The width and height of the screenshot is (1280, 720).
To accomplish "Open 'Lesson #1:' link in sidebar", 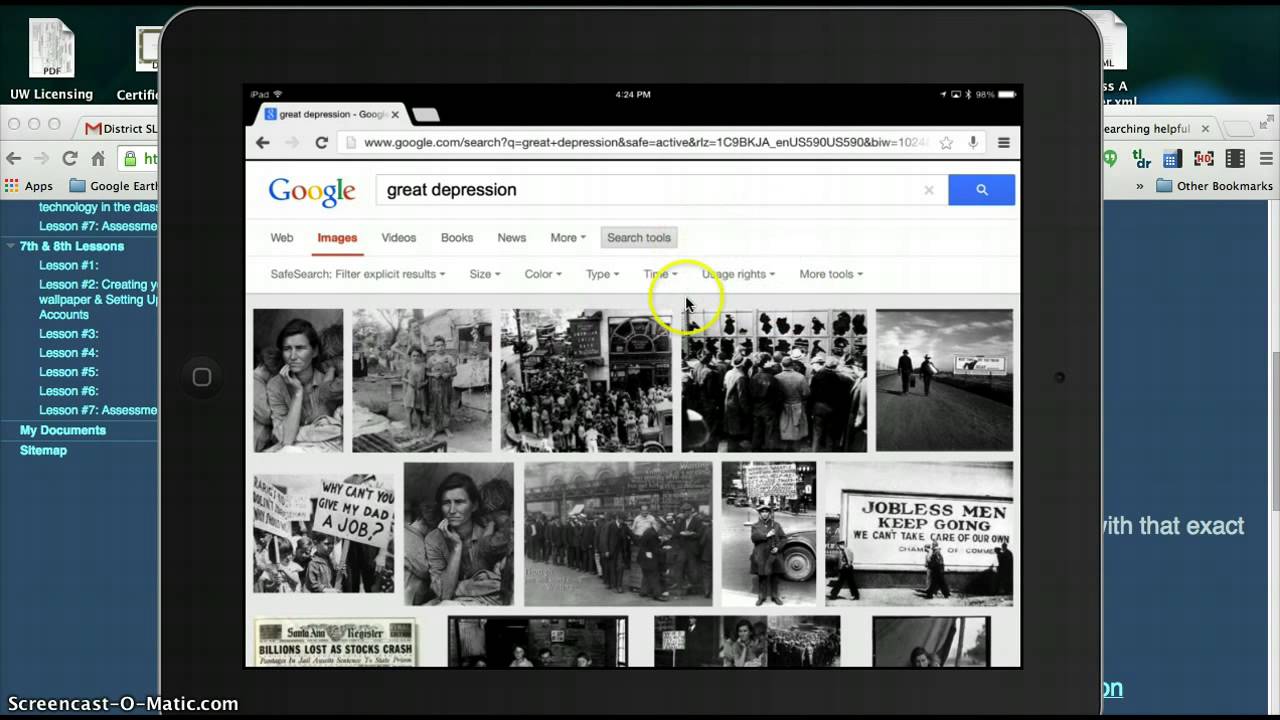I will click(68, 265).
